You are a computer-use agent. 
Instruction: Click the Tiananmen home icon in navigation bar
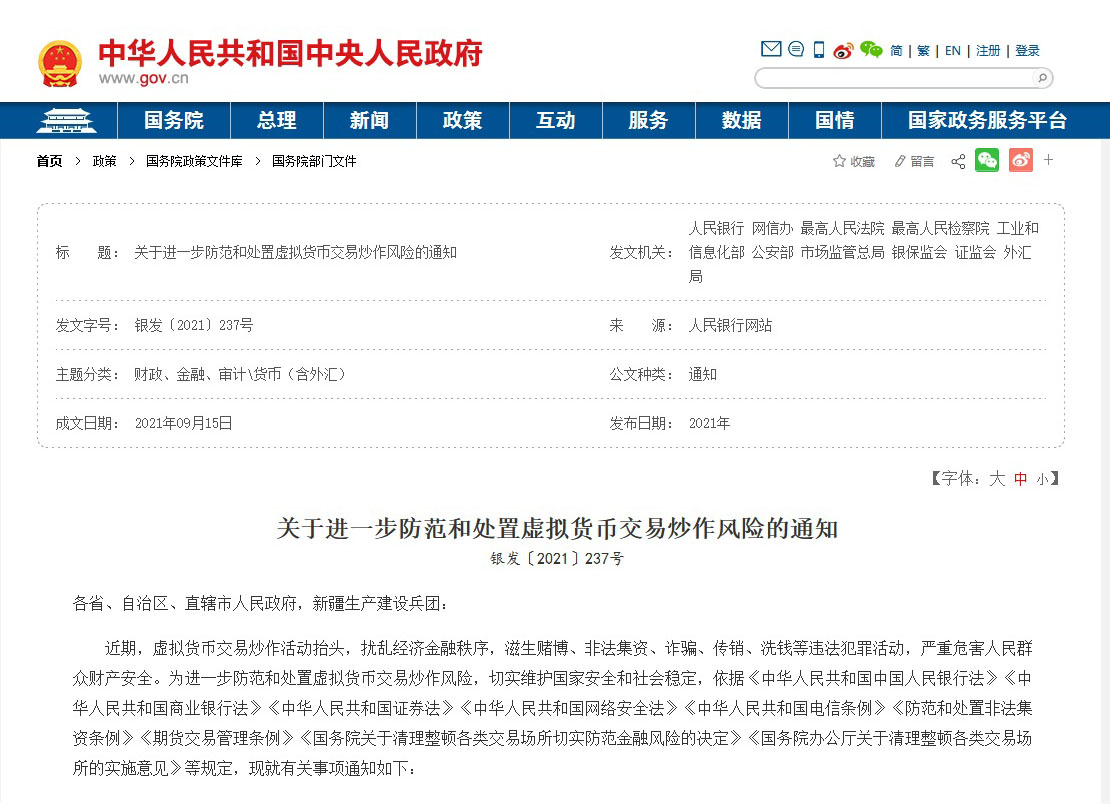tap(65, 121)
